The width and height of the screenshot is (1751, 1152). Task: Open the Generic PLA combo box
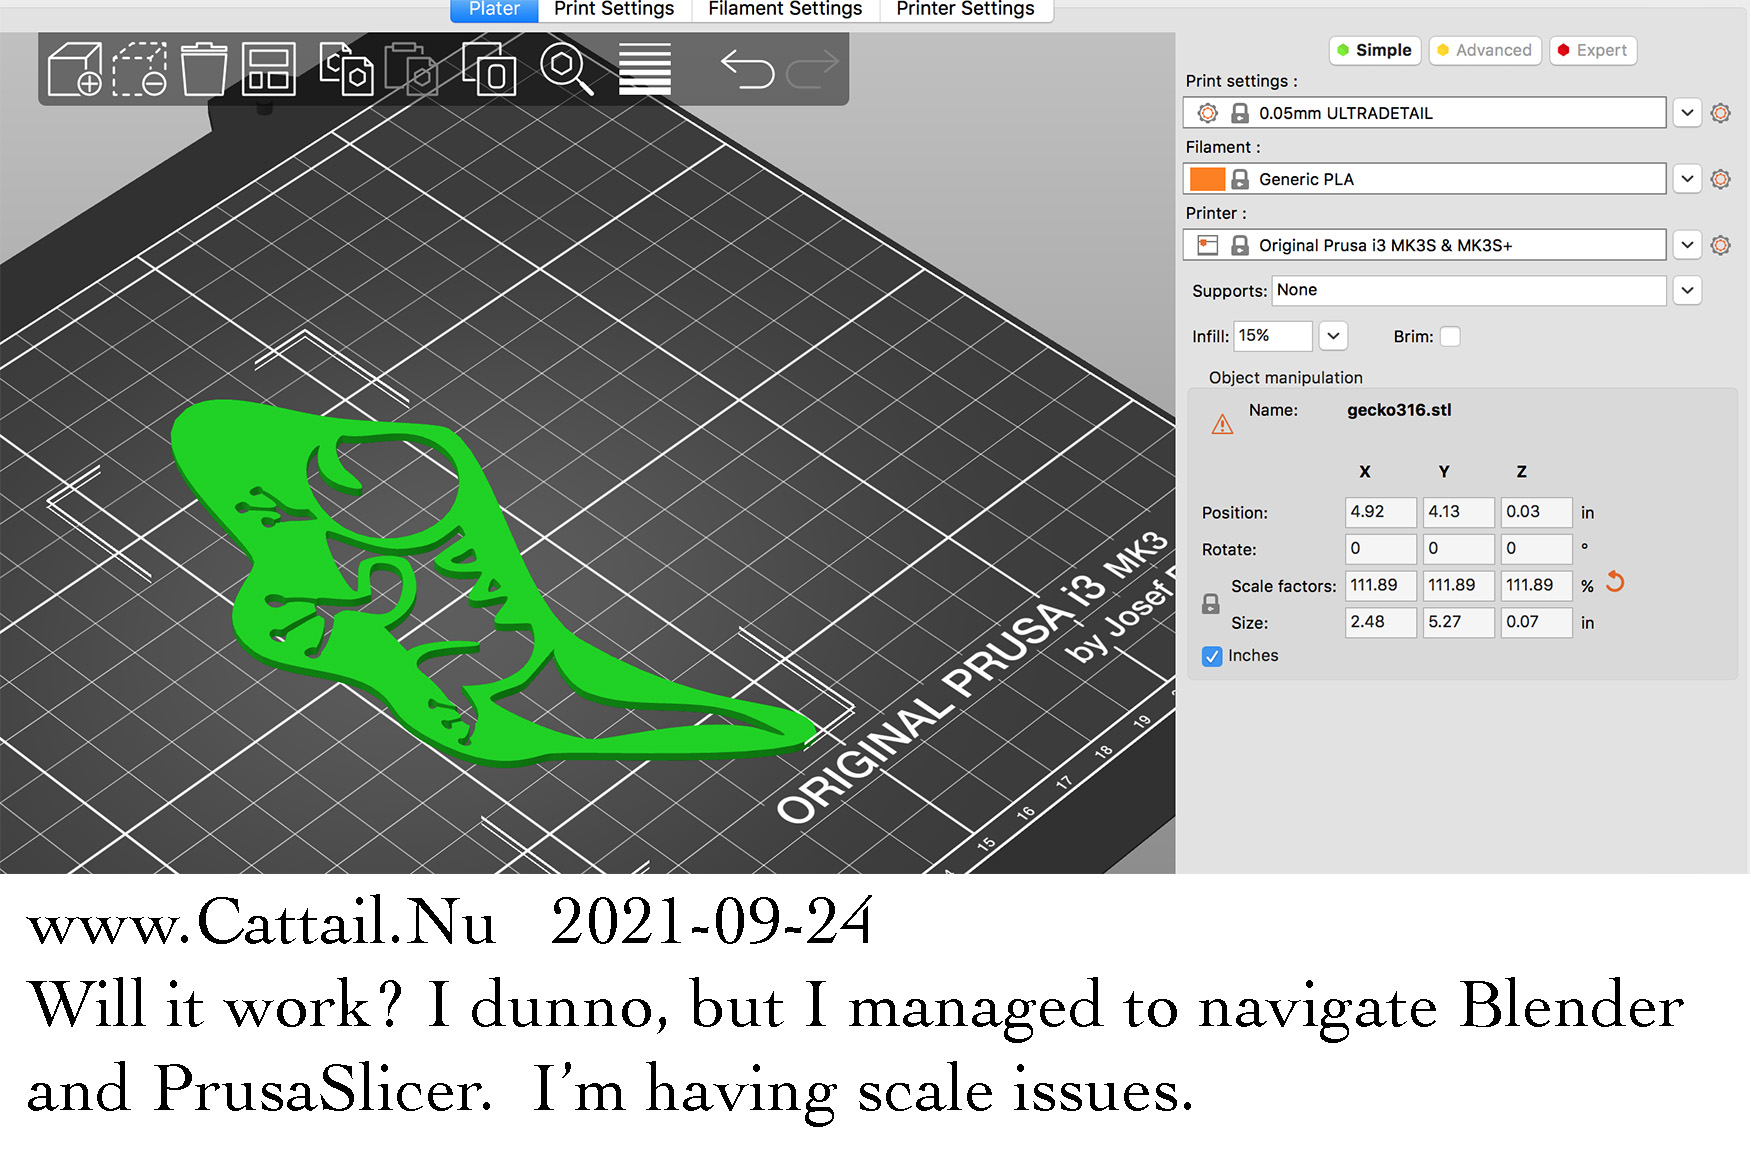[x=1424, y=179]
